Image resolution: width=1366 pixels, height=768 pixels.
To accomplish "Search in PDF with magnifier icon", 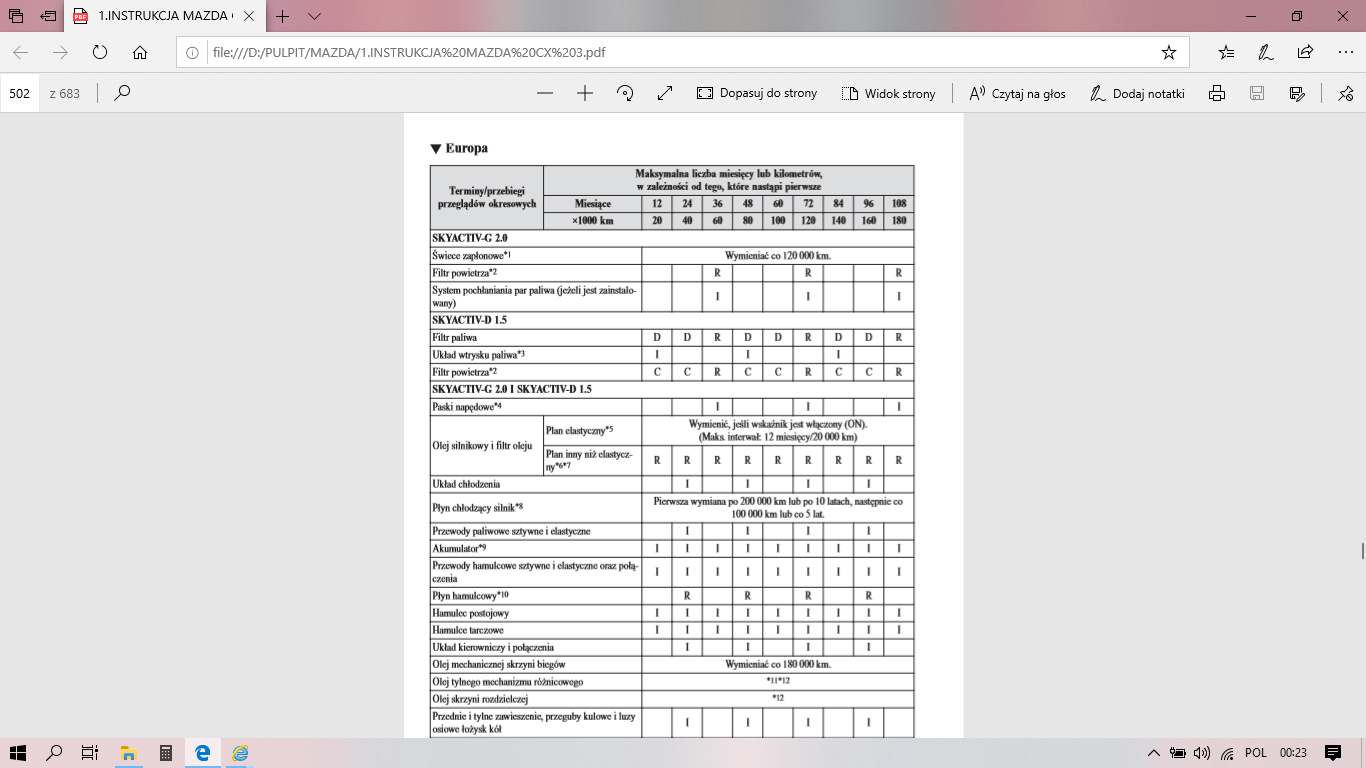I will (x=122, y=93).
